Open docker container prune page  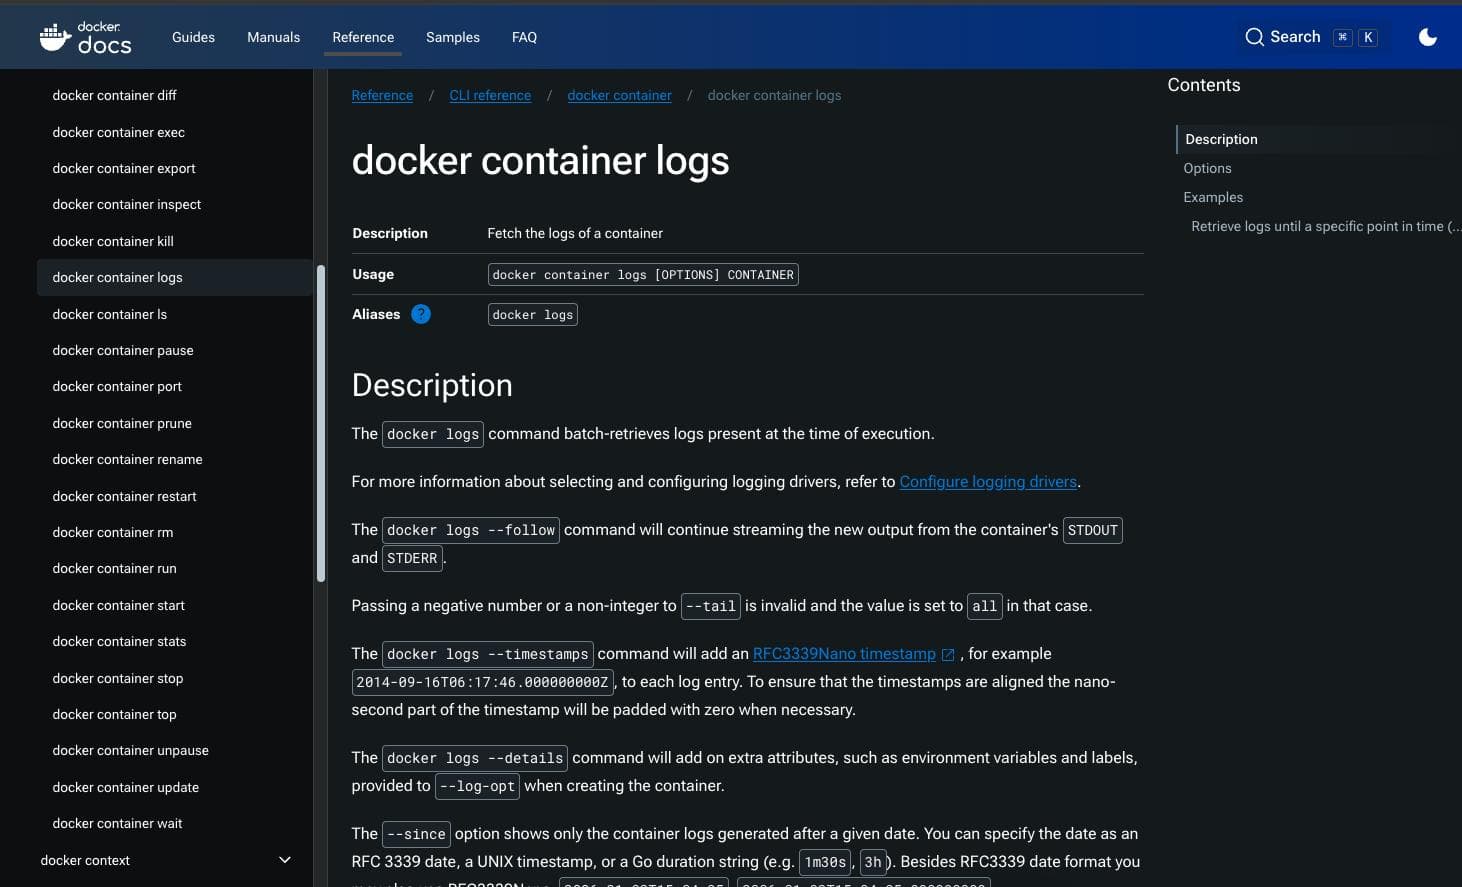122,423
